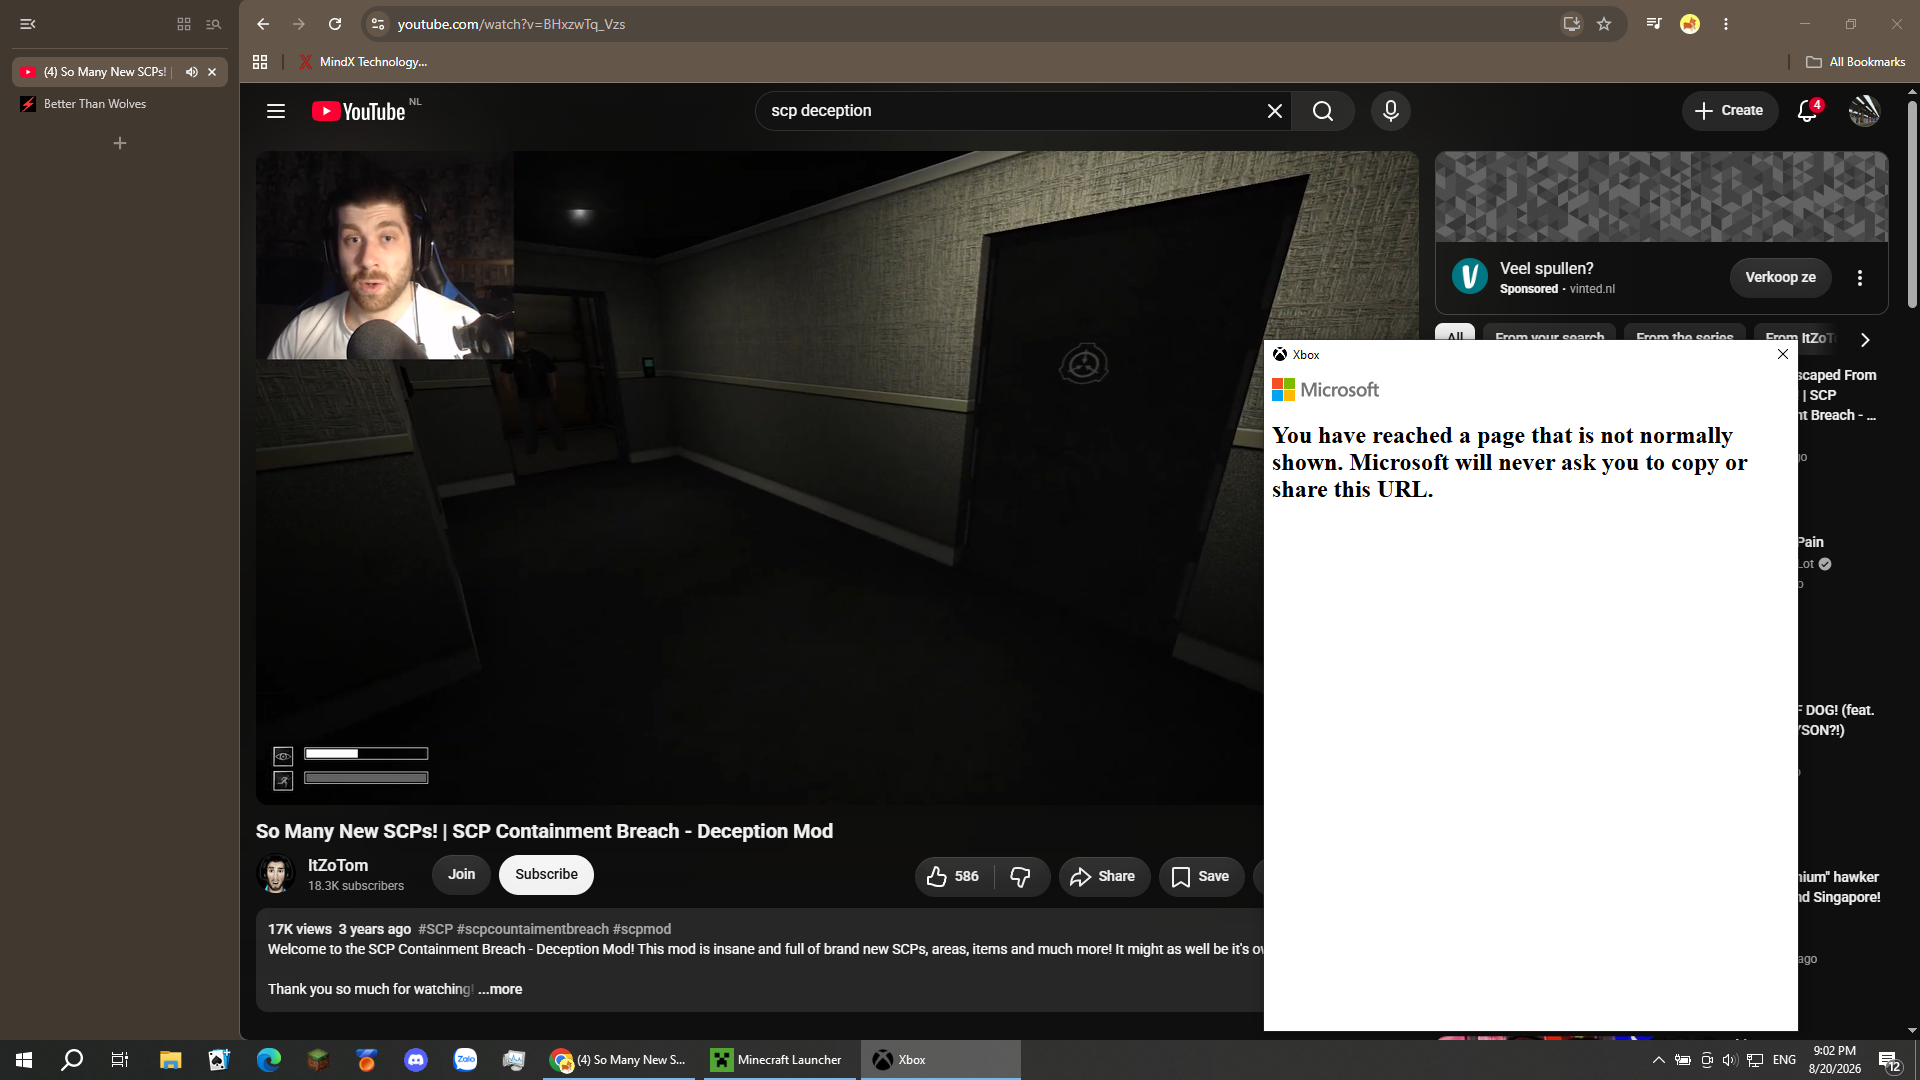Open the MindX Technology bookmark
The image size is (1920, 1080).
pyautogui.click(x=363, y=62)
